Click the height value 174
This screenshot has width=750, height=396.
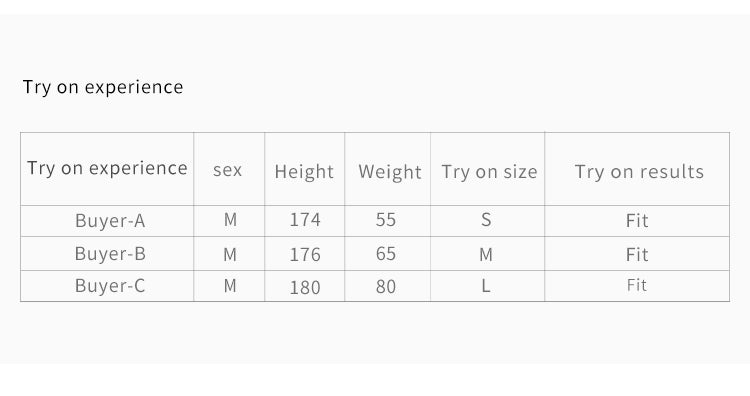pos(305,220)
